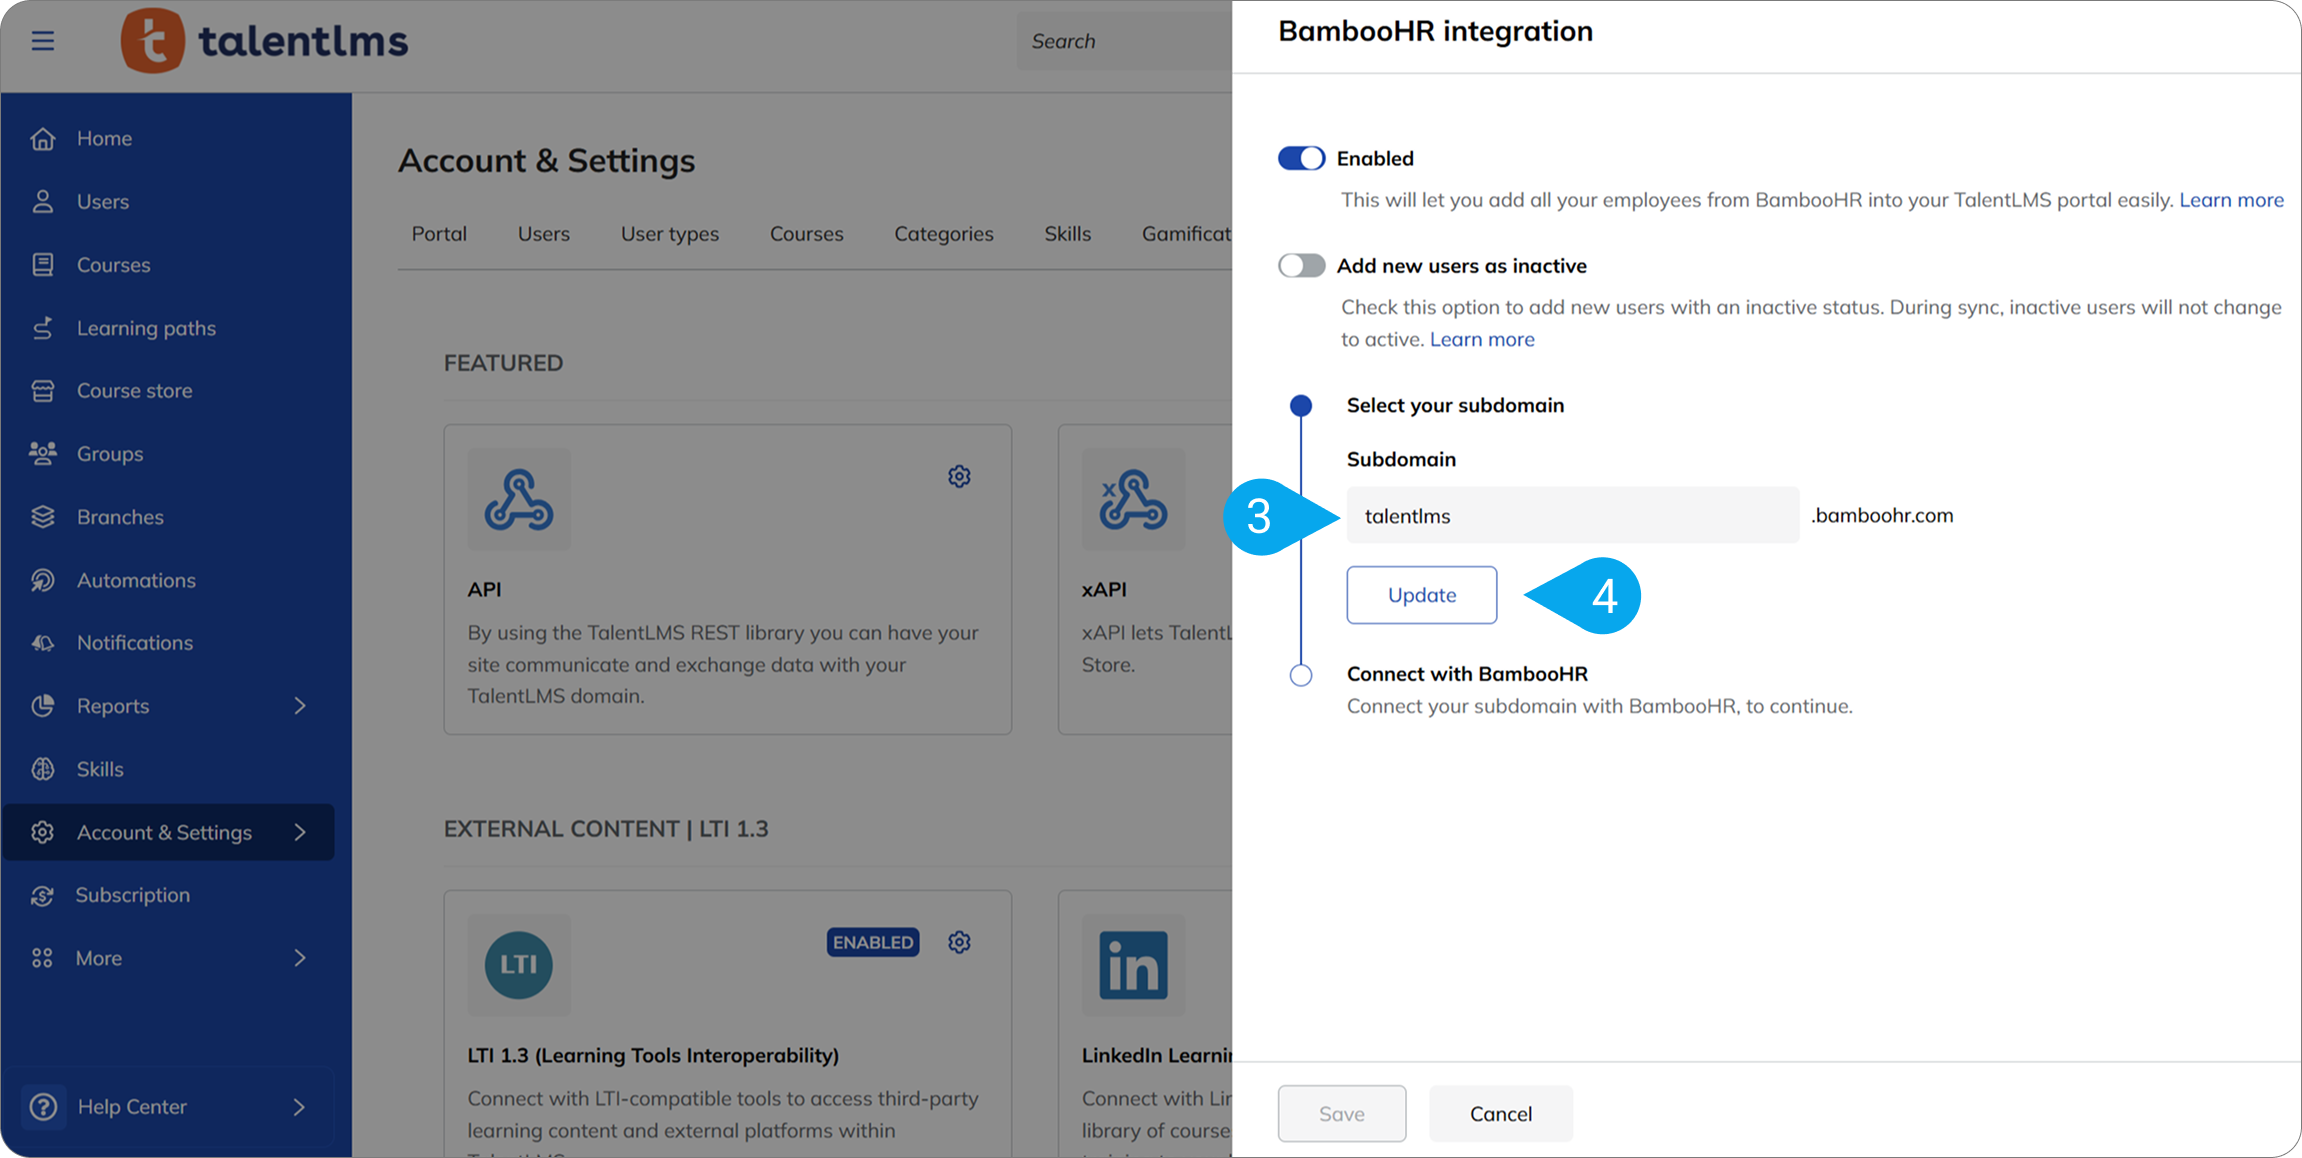The image size is (2302, 1158).
Task: Switch to the Categories tab
Action: tap(943, 234)
